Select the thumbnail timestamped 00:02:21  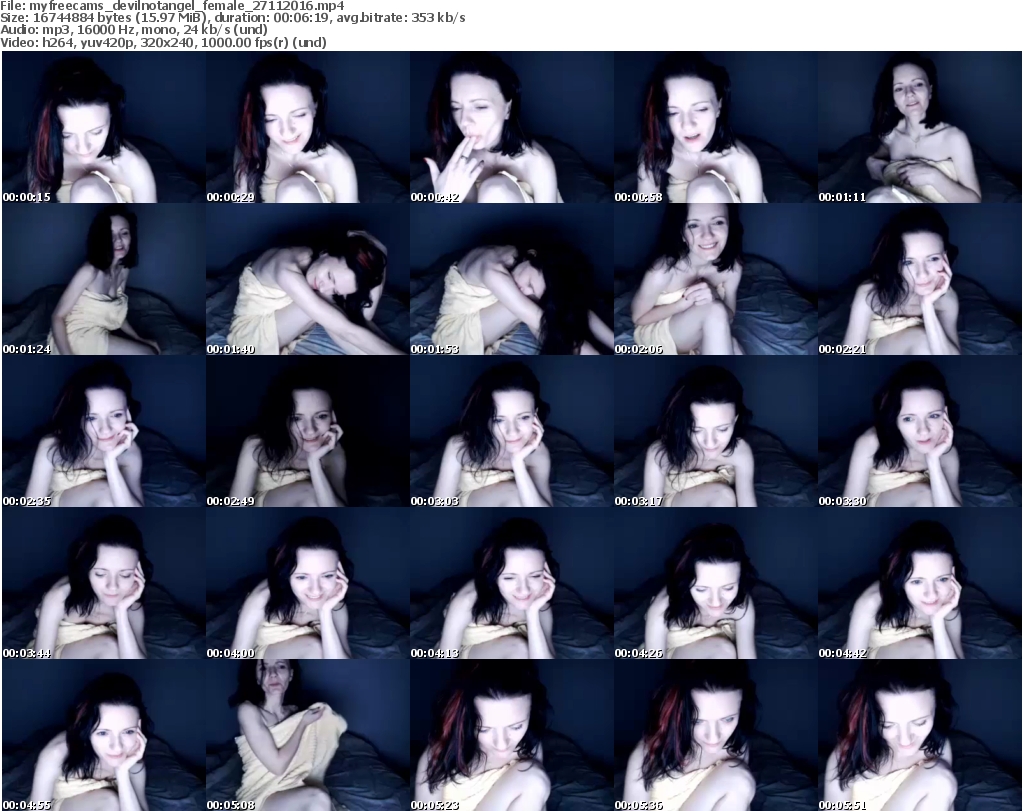pos(920,279)
